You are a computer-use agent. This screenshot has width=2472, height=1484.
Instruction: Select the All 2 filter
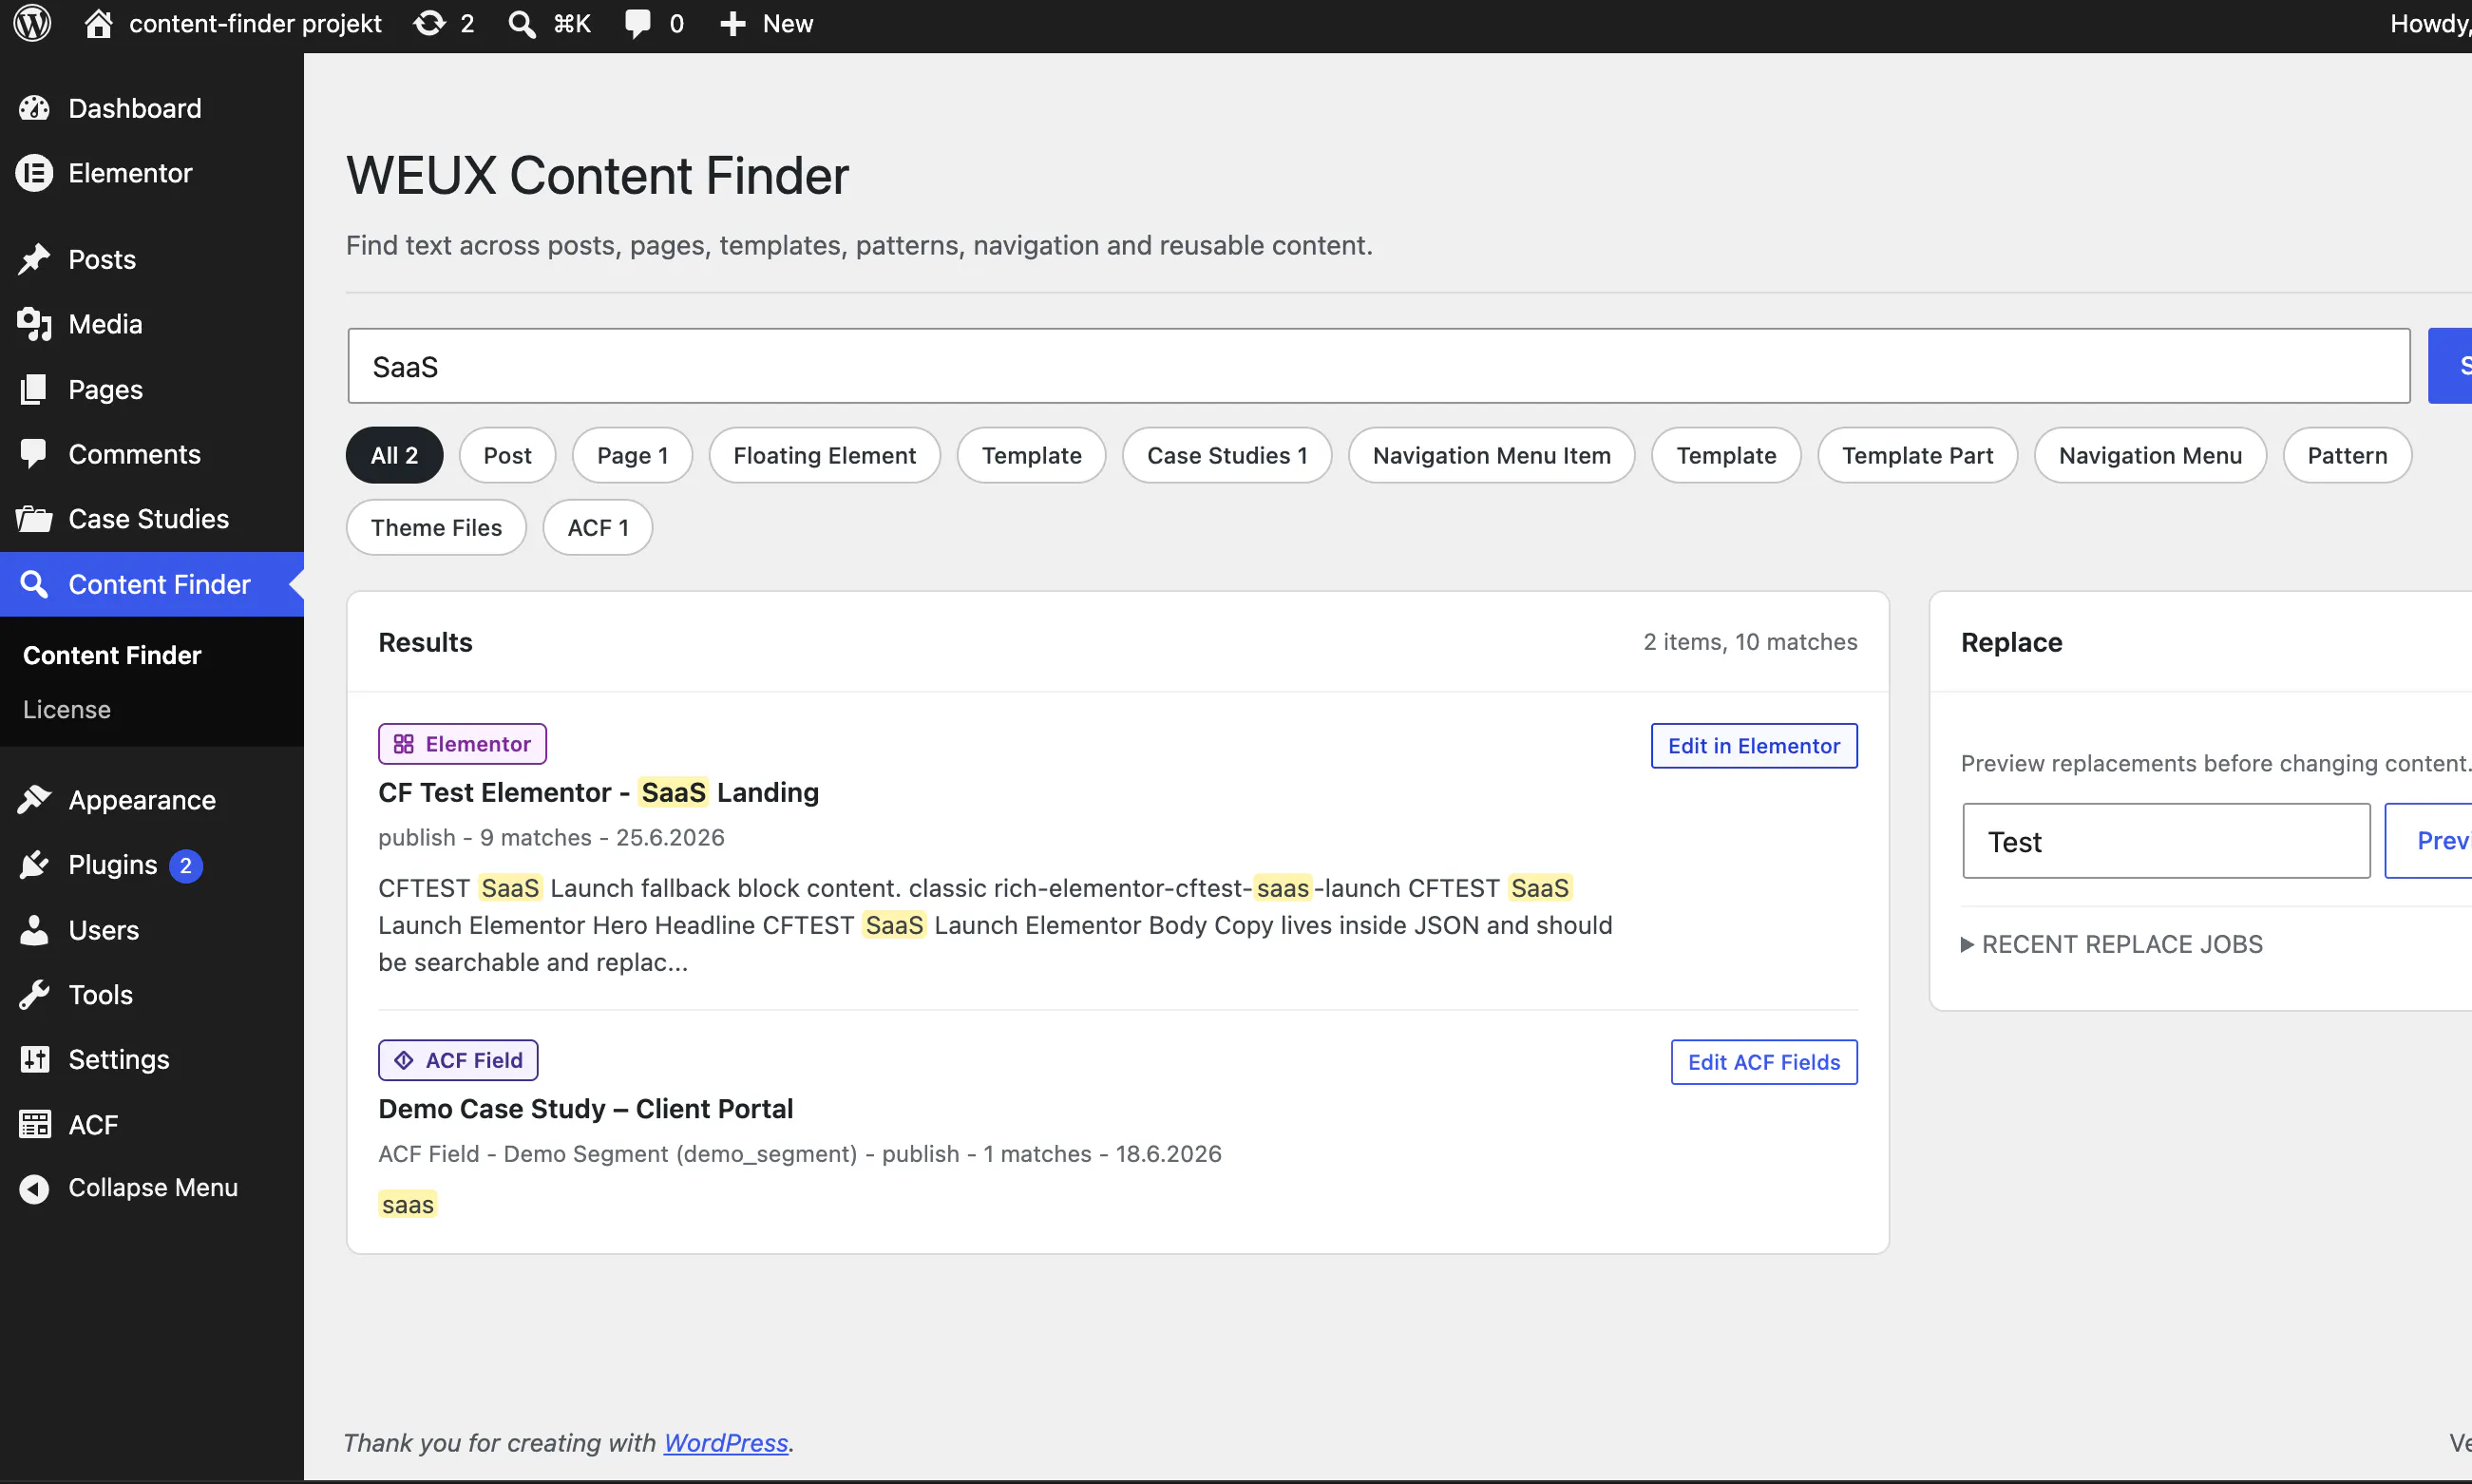(394, 456)
